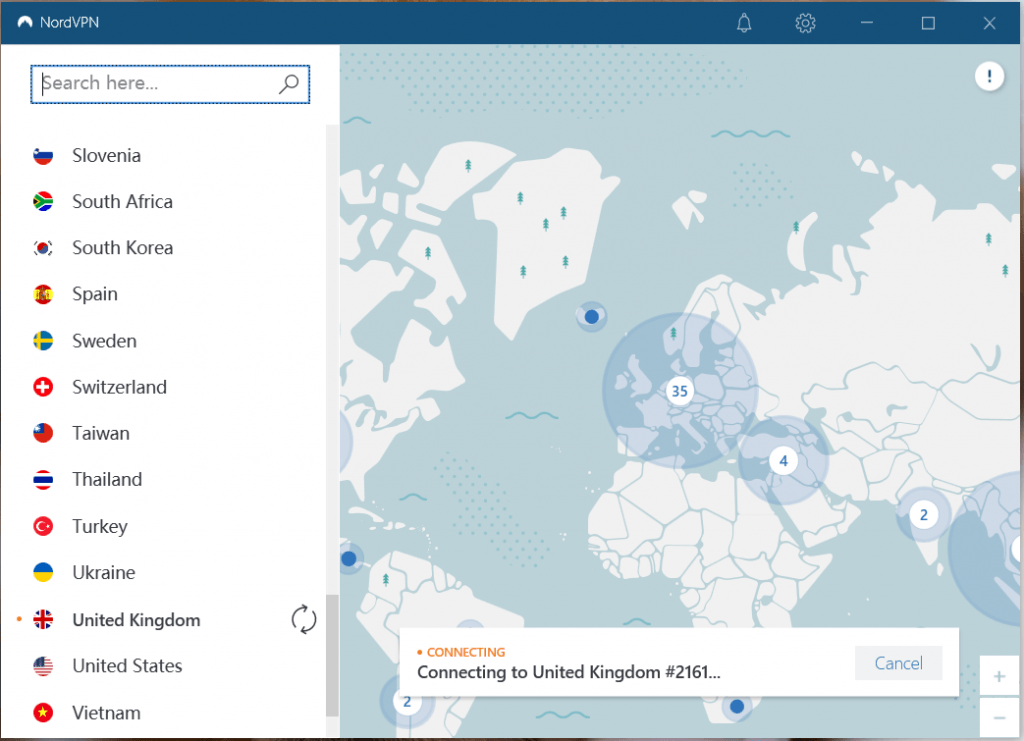1024x741 pixels.
Task: Click the Sweden flag icon
Action: point(43,341)
